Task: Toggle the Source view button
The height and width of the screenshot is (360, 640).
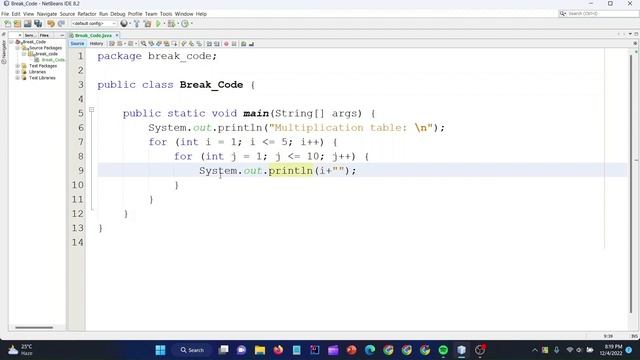Action: click(x=77, y=44)
